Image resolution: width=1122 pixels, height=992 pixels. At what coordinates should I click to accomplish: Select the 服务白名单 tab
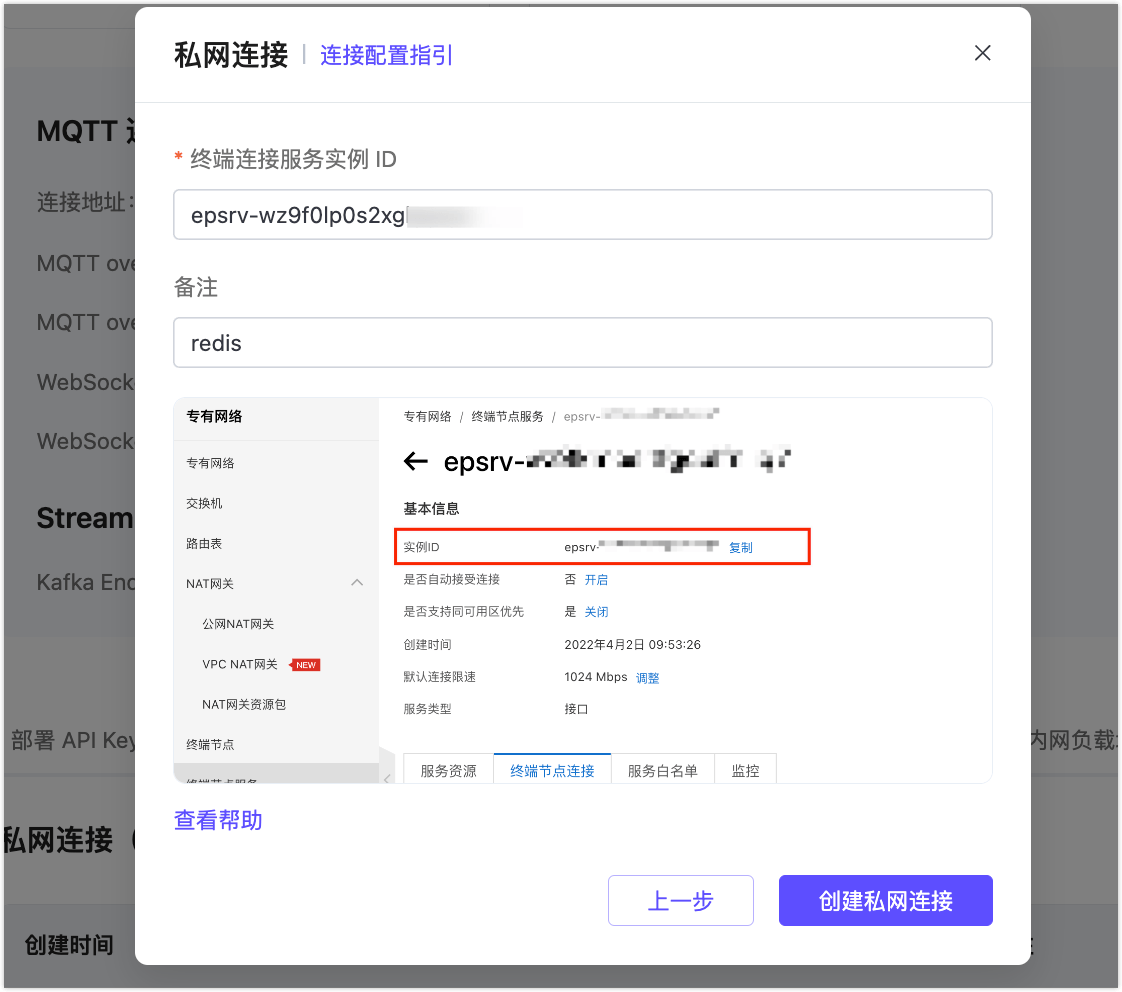(663, 769)
